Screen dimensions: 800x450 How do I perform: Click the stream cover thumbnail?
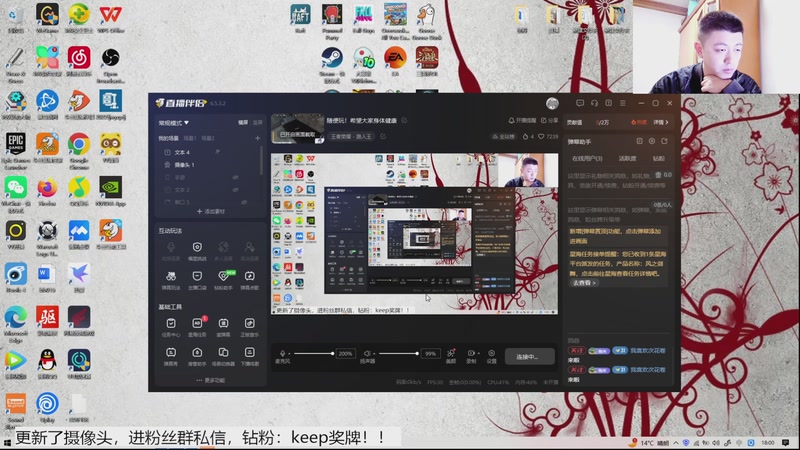coord(297,128)
